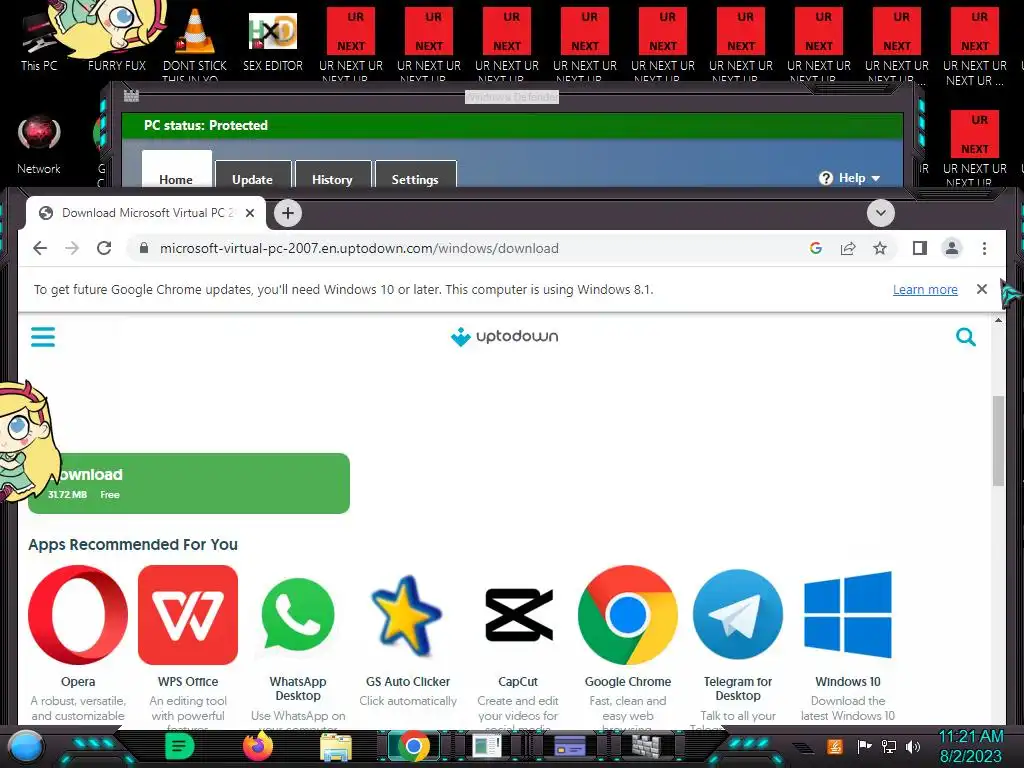
Task: Open the Chrome profile avatar
Action: pyautogui.click(x=952, y=248)
